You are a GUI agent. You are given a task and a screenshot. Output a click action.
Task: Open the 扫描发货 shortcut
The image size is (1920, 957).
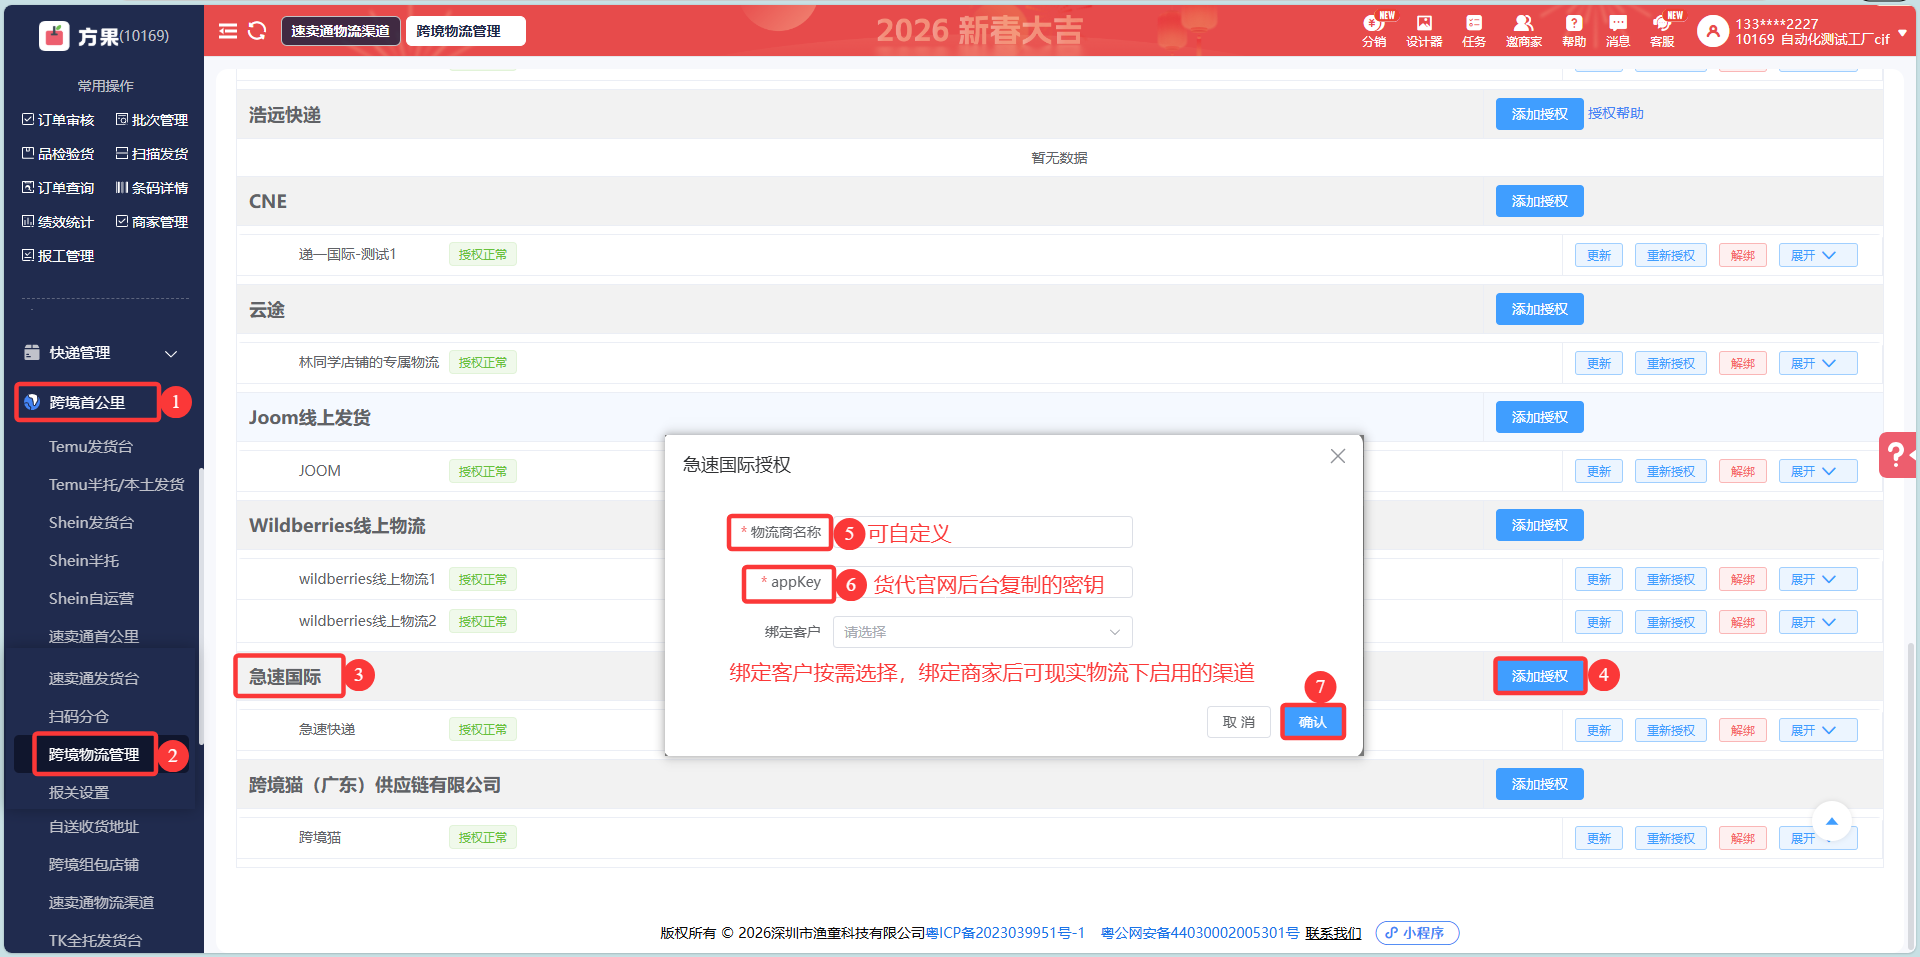tap(152, 154)
